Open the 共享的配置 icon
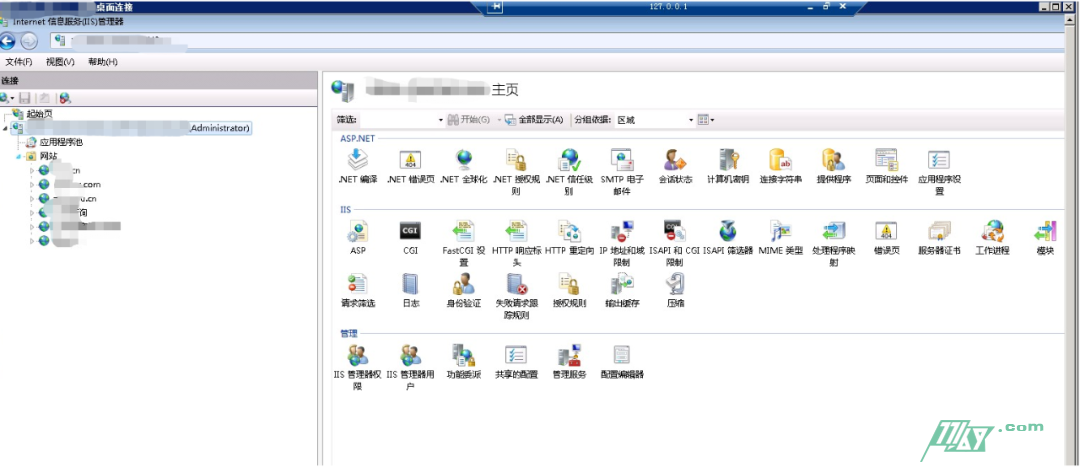This screenshot has height=467, width=1080. coord(516,355)
